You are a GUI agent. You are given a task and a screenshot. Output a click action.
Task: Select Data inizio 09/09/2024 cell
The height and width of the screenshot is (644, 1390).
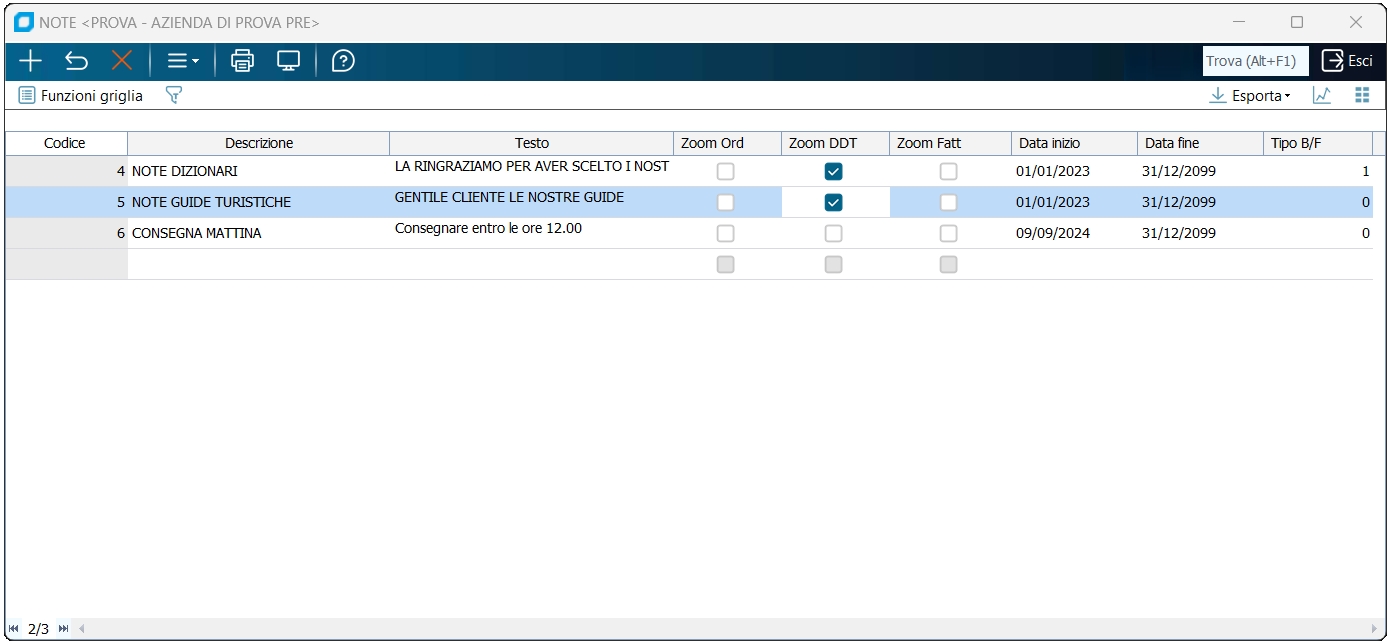click(x=1074, y=233)
